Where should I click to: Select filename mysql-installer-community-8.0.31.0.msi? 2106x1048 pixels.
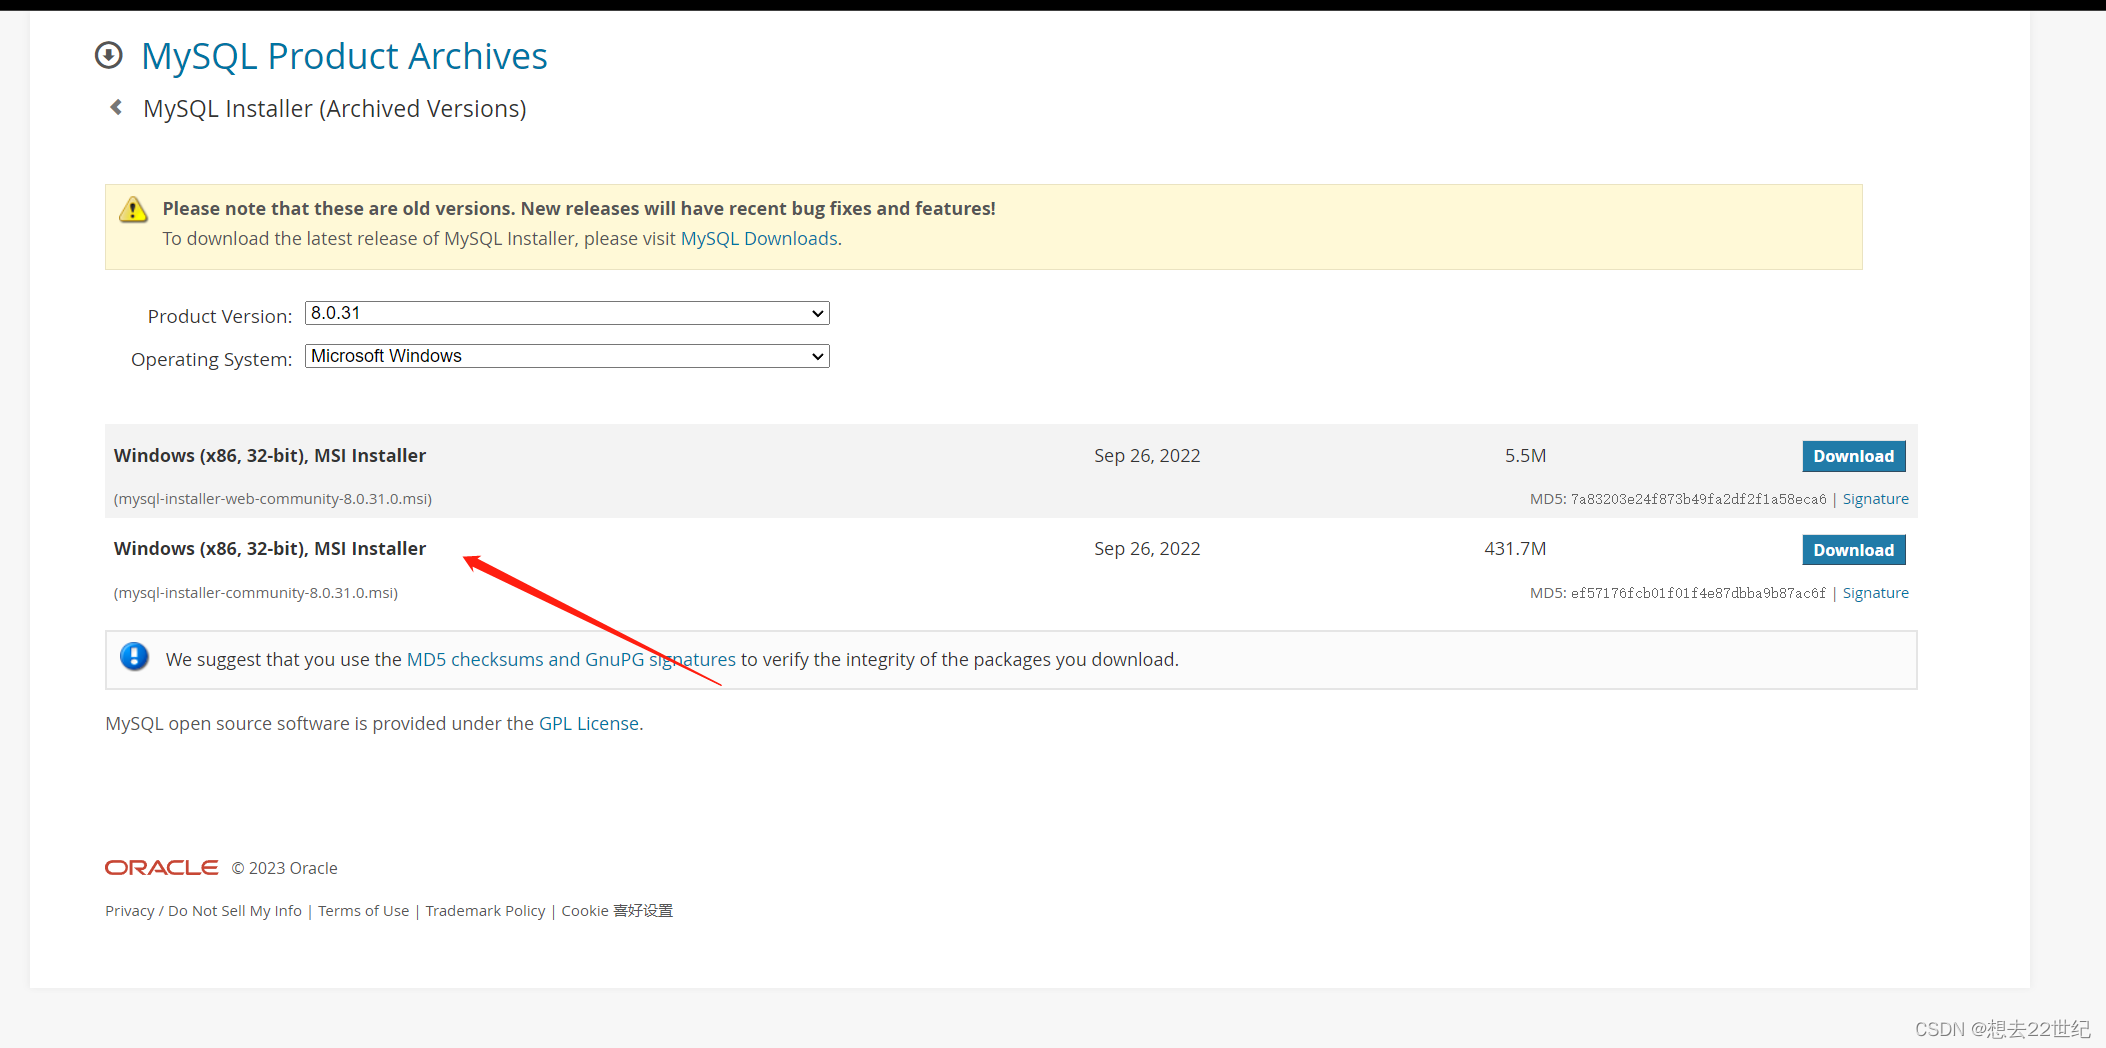(258, 593)
